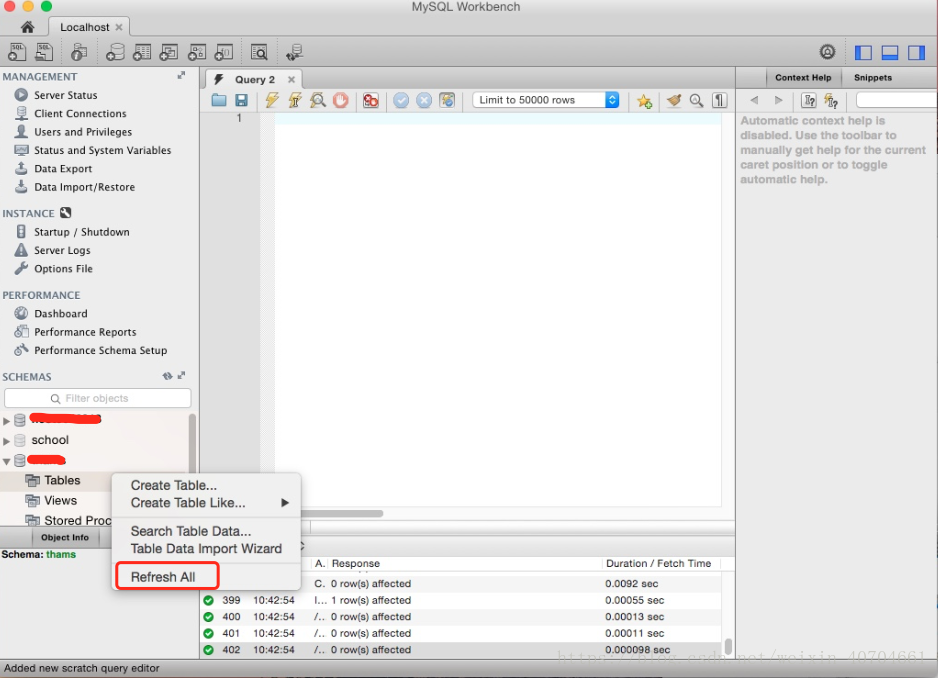938x678 pixels.
Task: Get context help for caret position icon
Action: pos(809,100)
